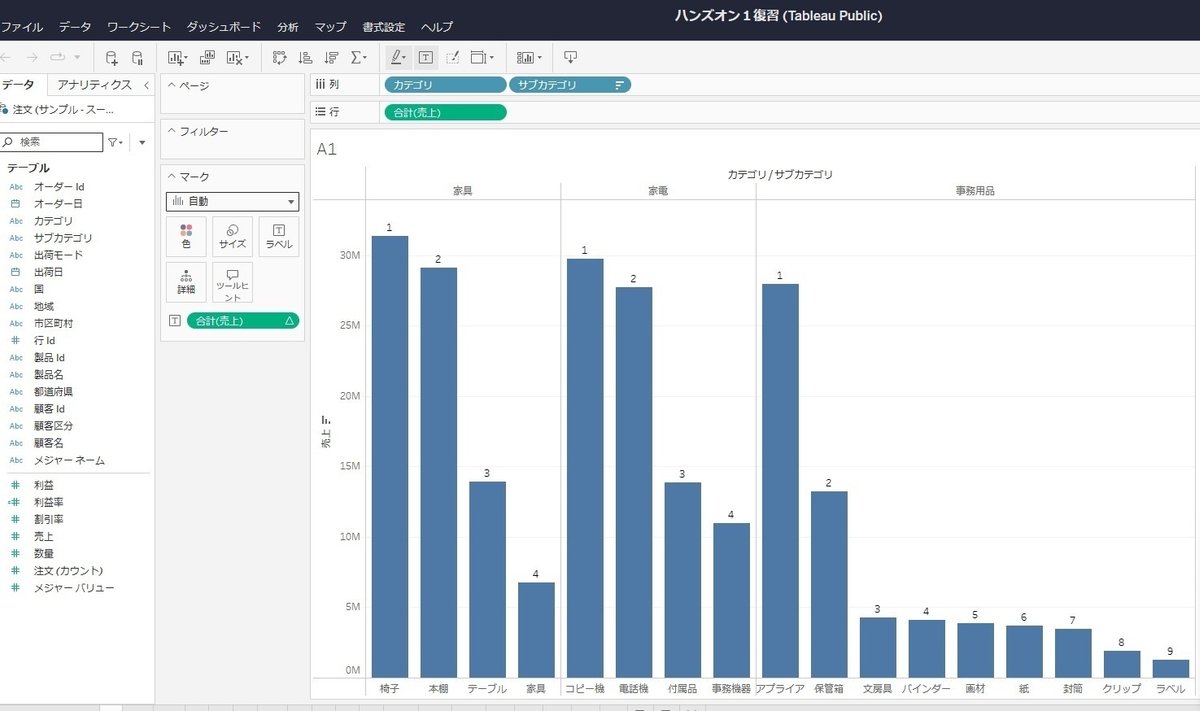Click the Sort Descending toolbar icon
Image resolution: width=1200 pixels, height=711 pixels.
tap(333, 57)
